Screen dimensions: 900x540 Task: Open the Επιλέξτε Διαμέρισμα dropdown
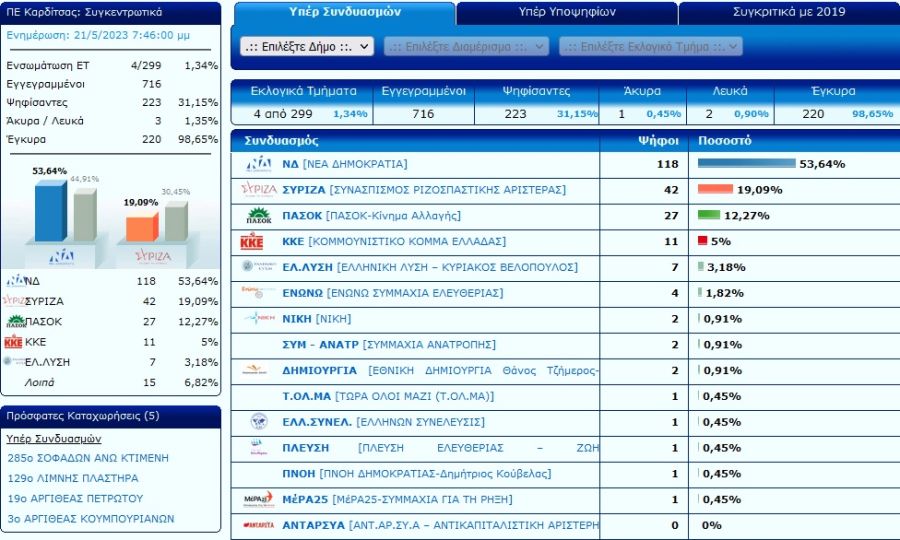coord(466,46)
